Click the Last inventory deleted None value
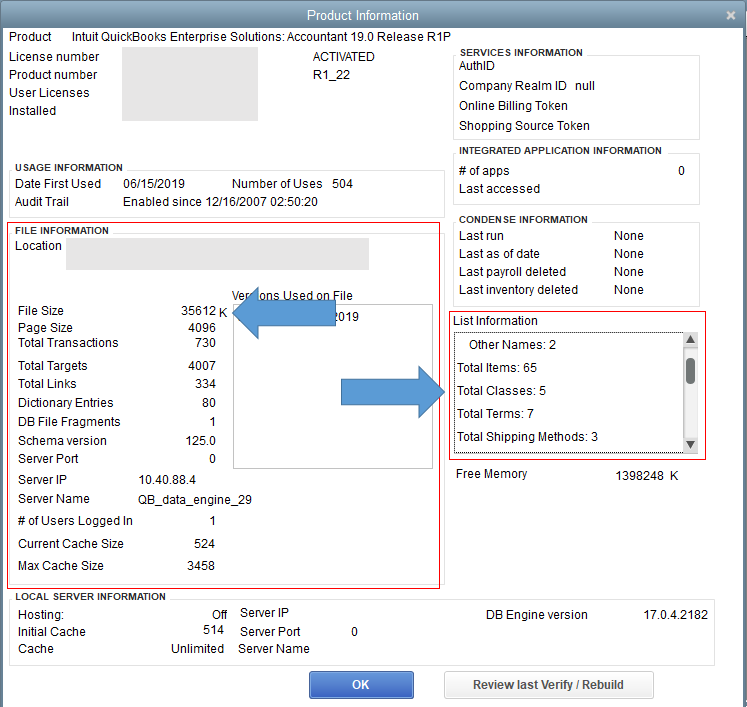The height and width of the screenshot is (707, 747). pyautogui.click(x=629, y=290)
